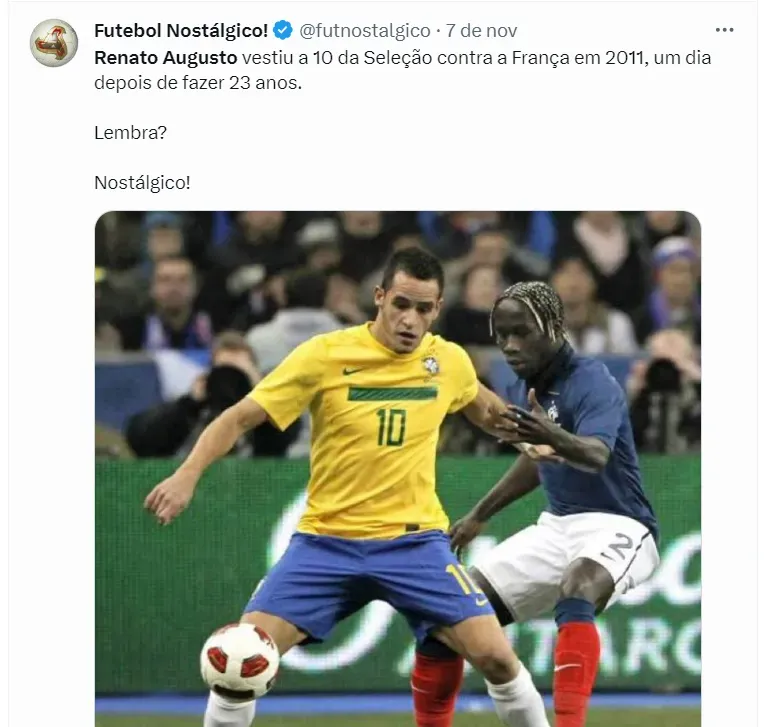Click the bold Renato Augusto text

coord(165,58)
